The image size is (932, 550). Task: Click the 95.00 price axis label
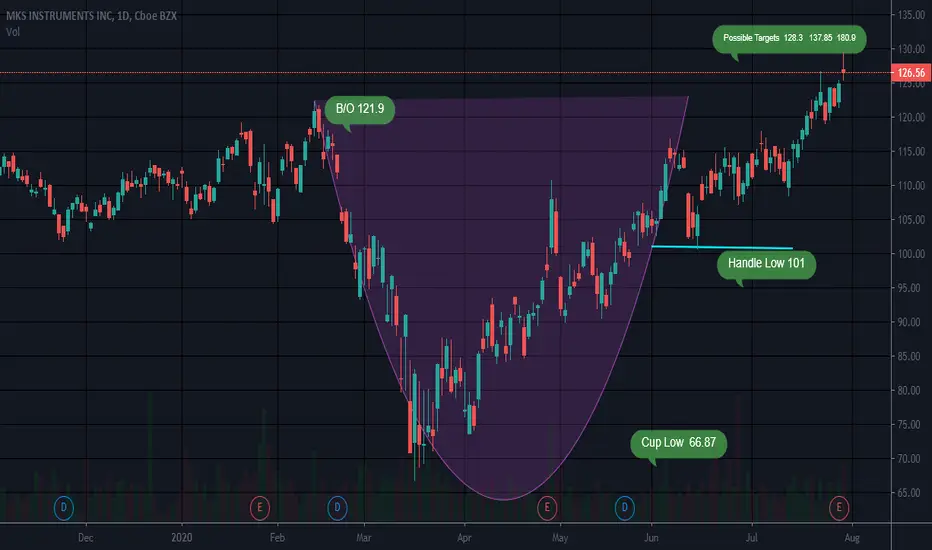tap(911, 288)
